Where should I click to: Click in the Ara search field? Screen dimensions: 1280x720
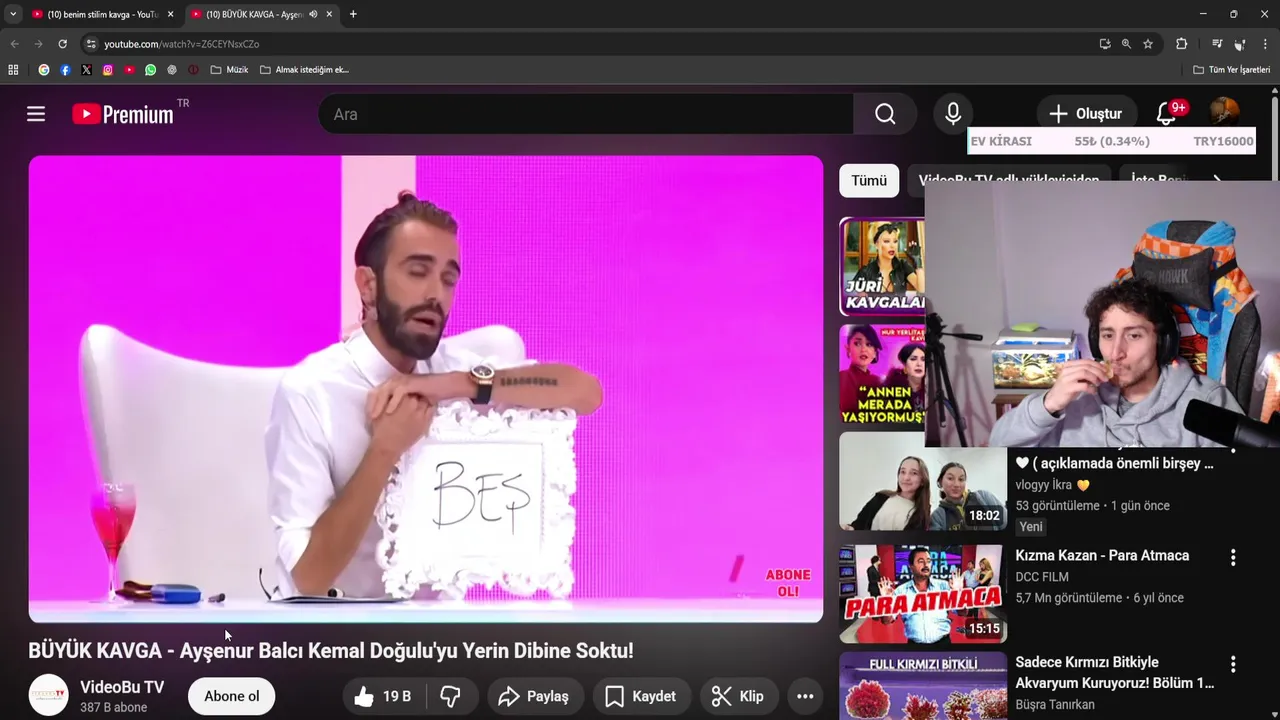[x=586, y=114]
